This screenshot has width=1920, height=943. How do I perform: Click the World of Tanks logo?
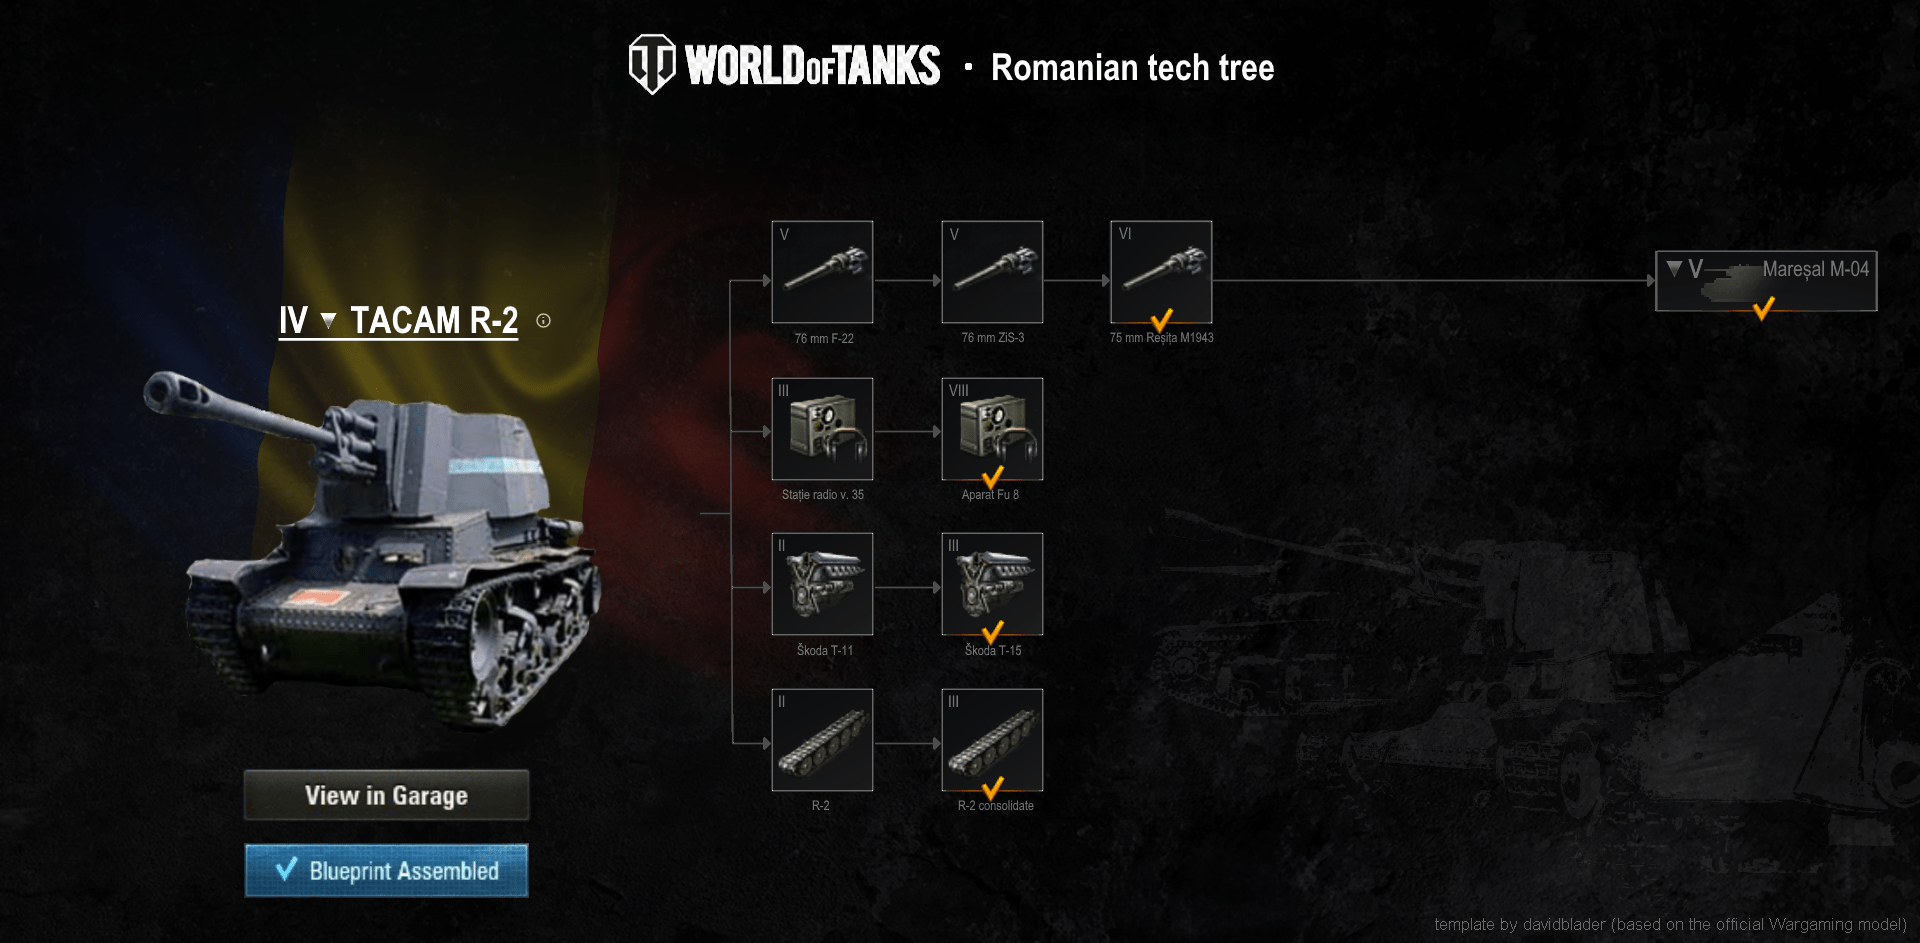(784, 65)
